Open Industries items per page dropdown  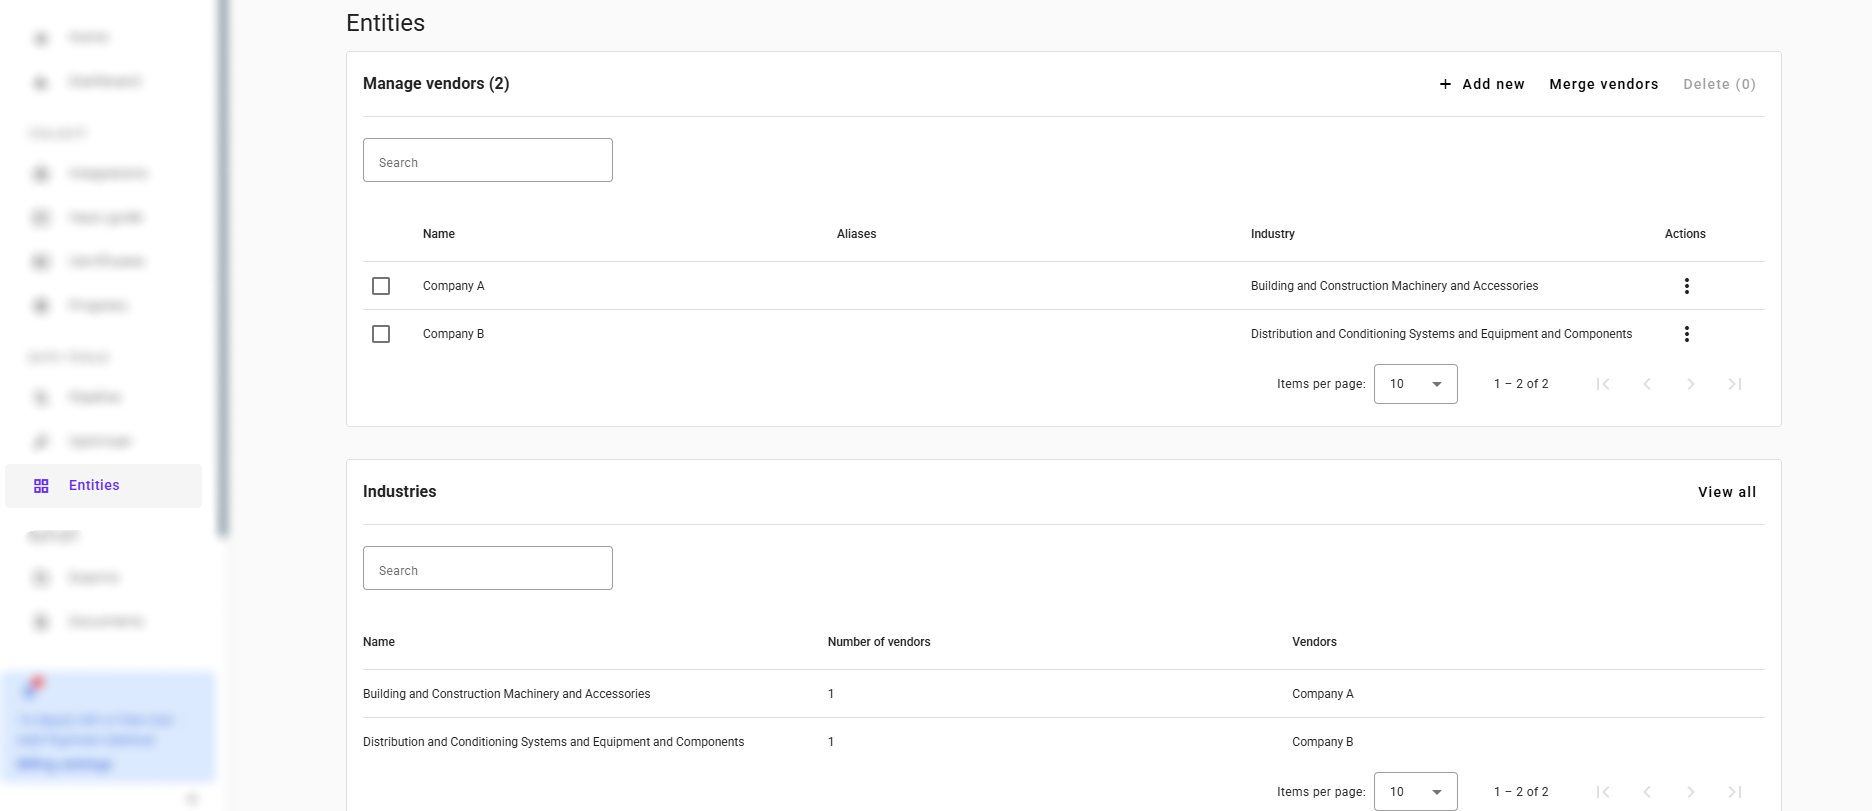[x=1416, y=792]
